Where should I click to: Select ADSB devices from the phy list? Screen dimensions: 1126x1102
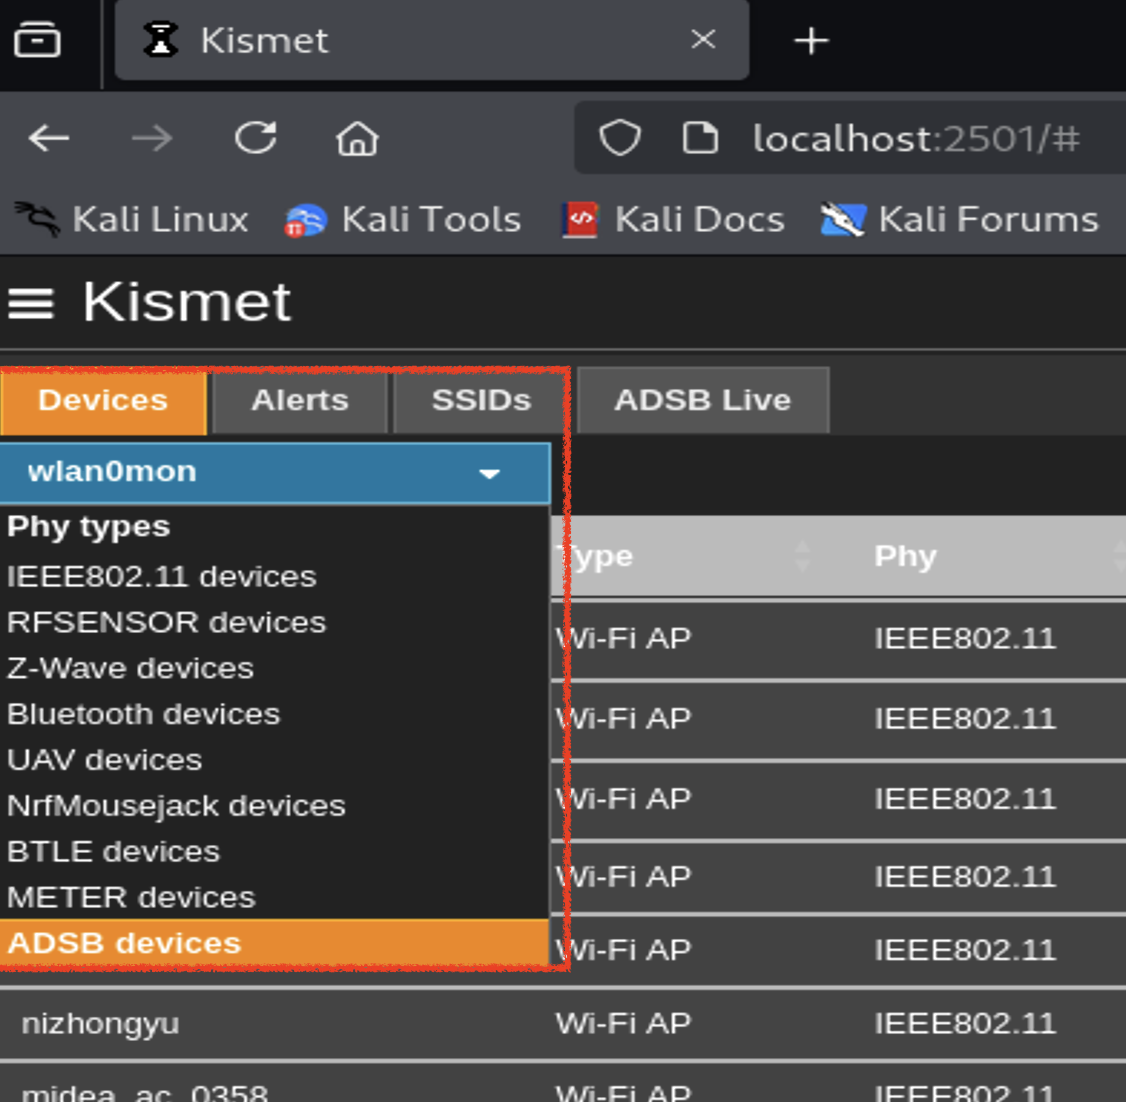click(122, 942)
